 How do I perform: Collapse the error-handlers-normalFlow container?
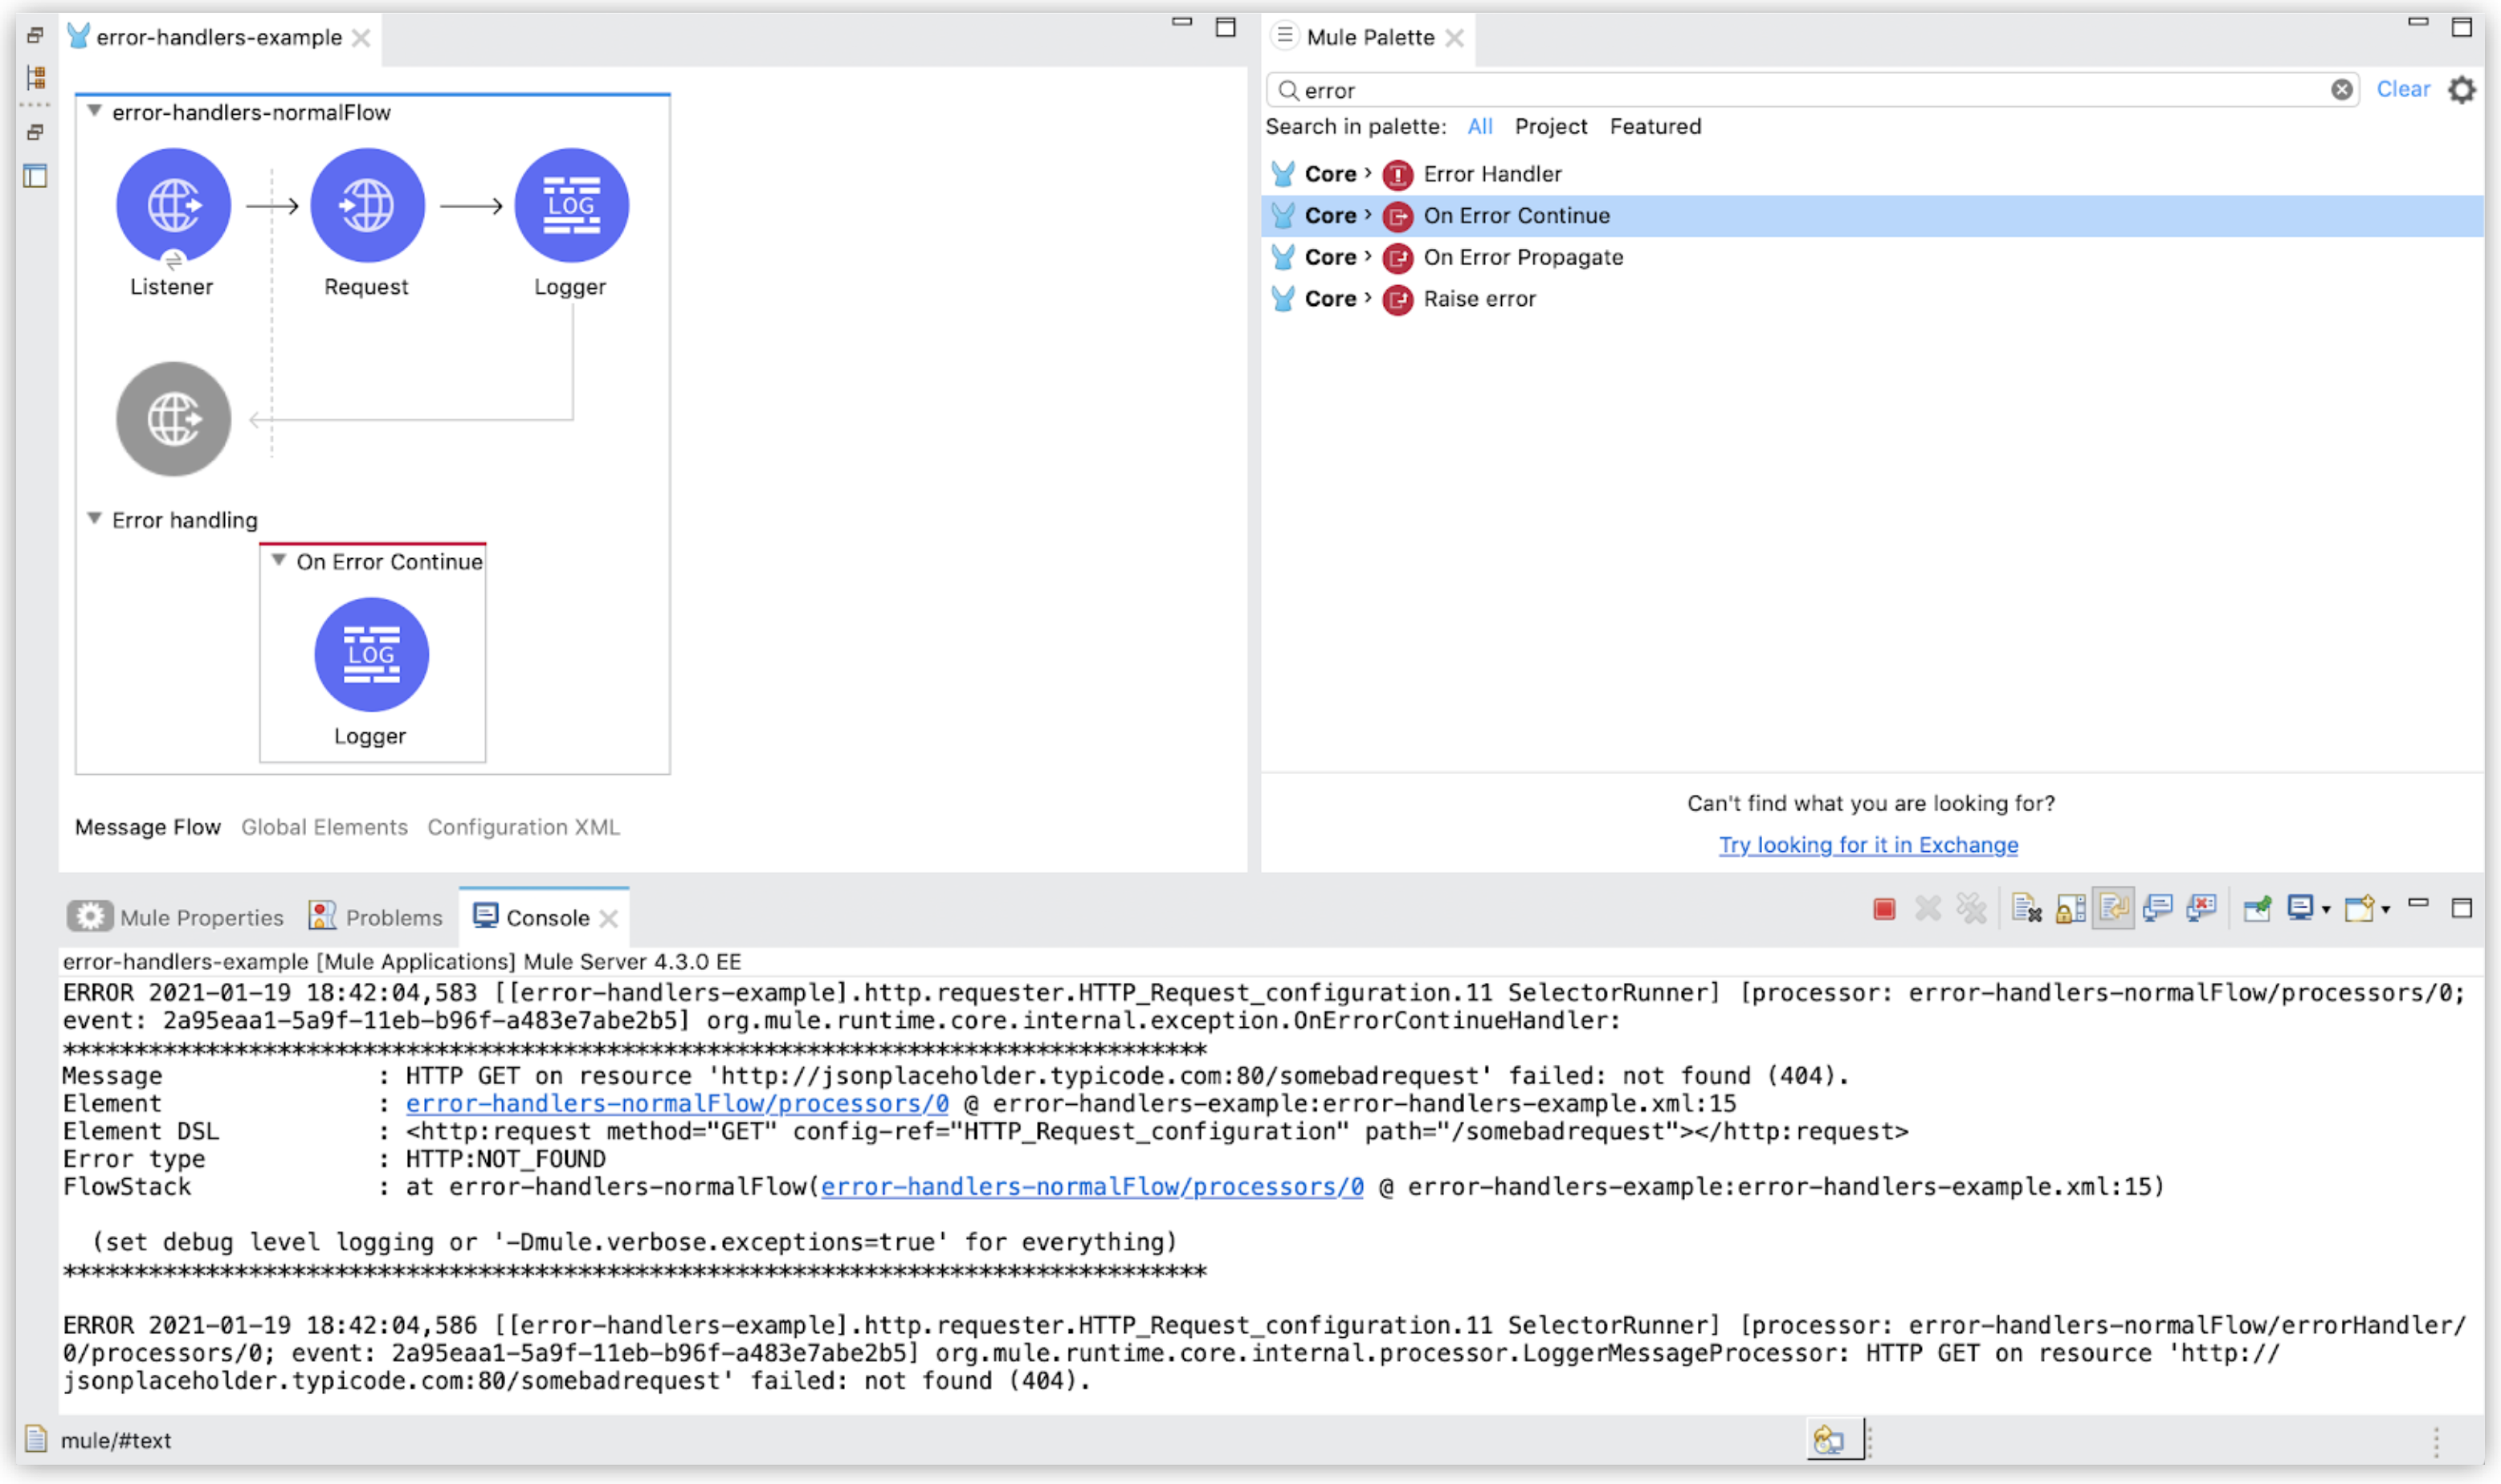[x=94, y=111]
